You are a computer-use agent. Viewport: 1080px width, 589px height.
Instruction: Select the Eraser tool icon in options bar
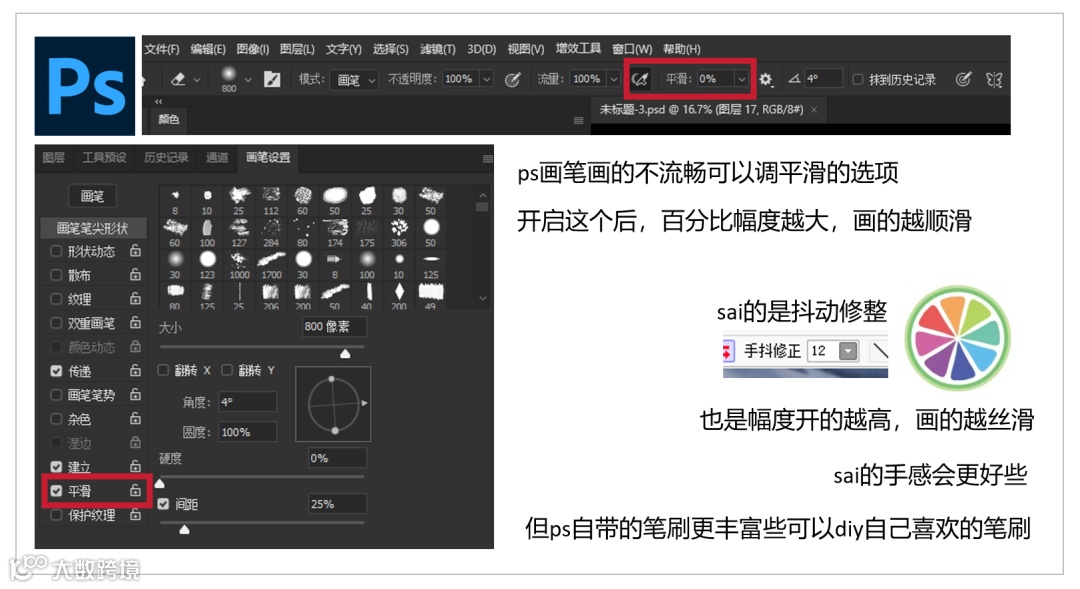point(178,79)
